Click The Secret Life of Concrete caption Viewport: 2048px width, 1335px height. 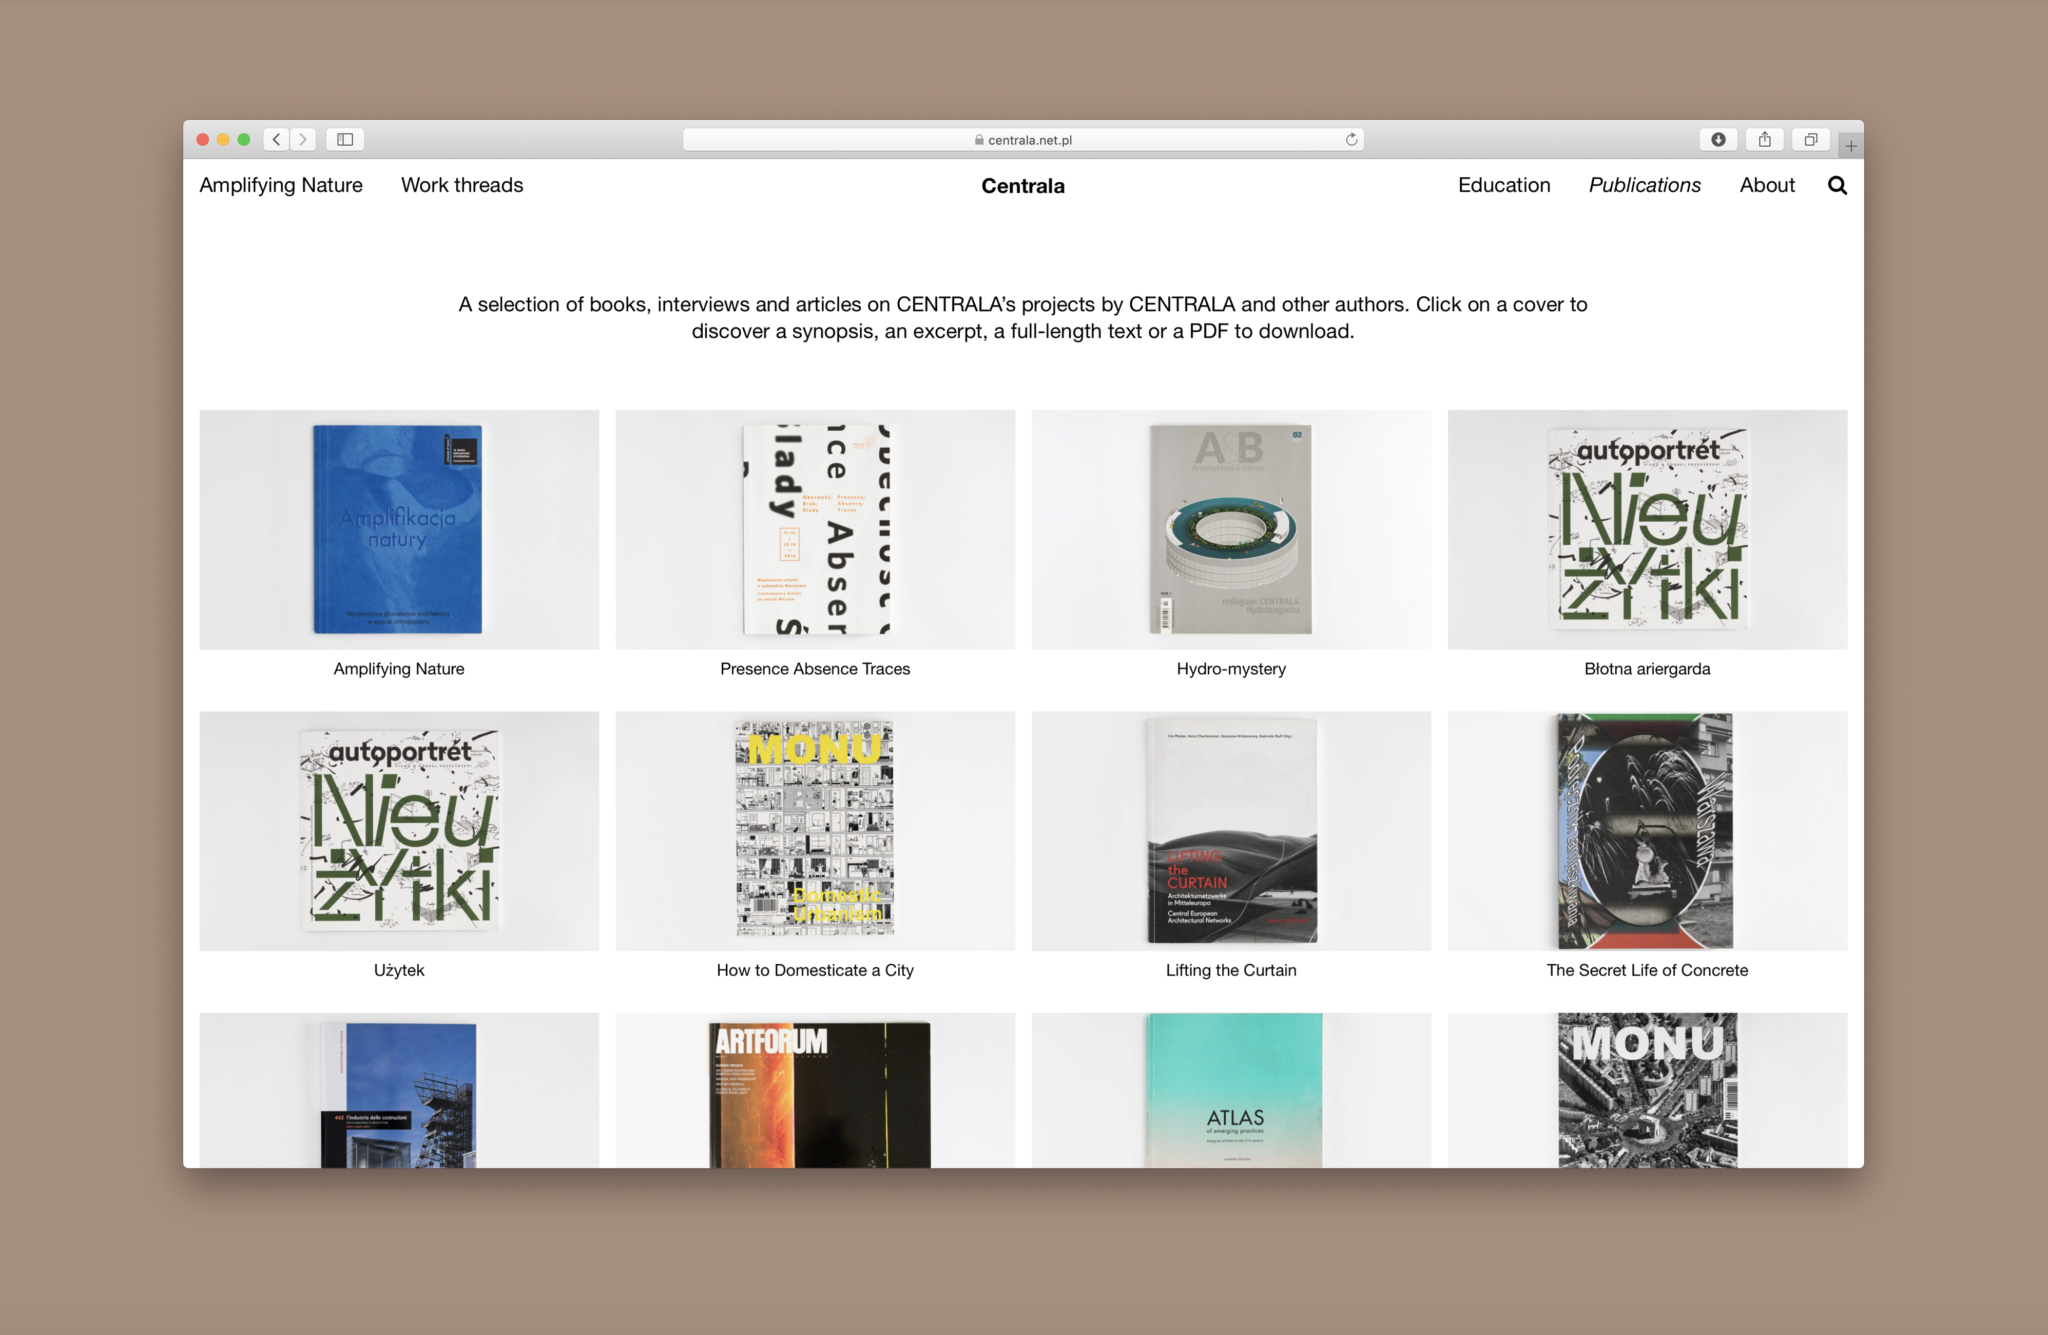[1647, 970]
